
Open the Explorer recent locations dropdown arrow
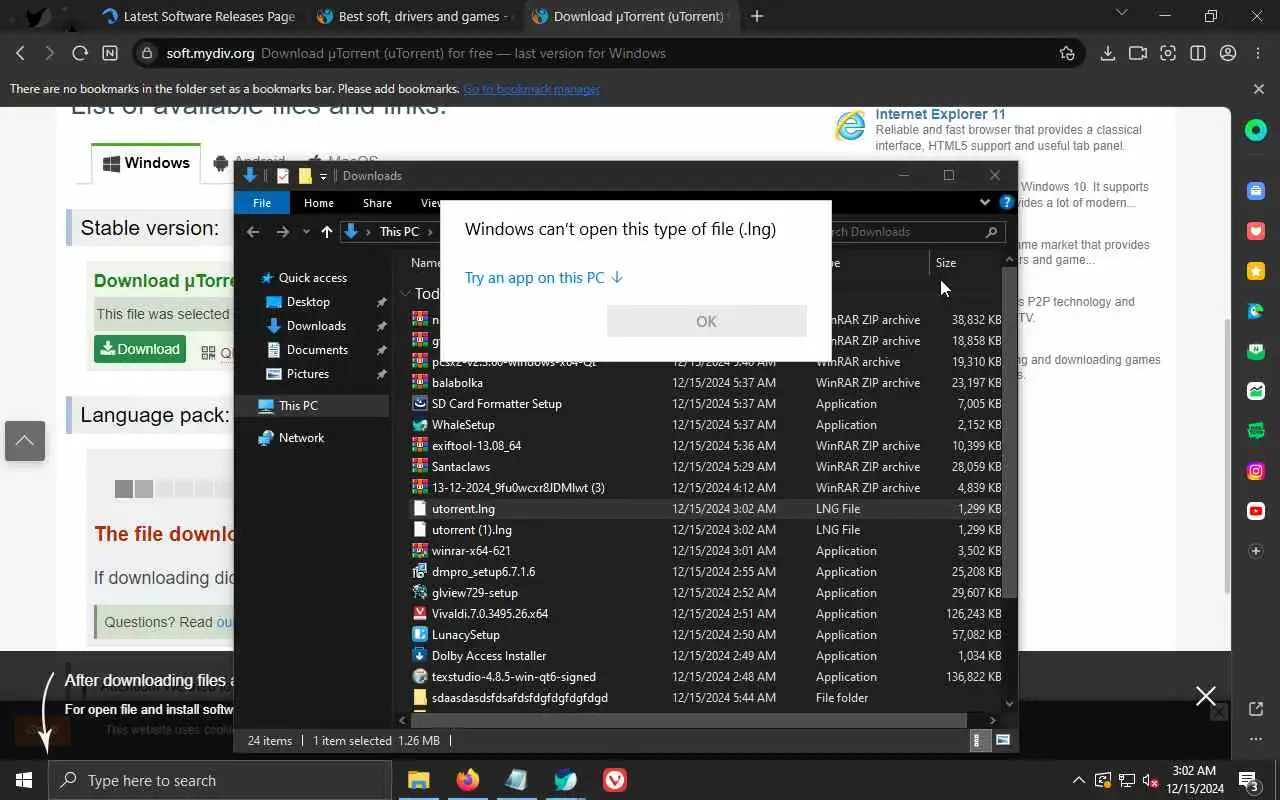pyautogui.click(x=305, y=232)
